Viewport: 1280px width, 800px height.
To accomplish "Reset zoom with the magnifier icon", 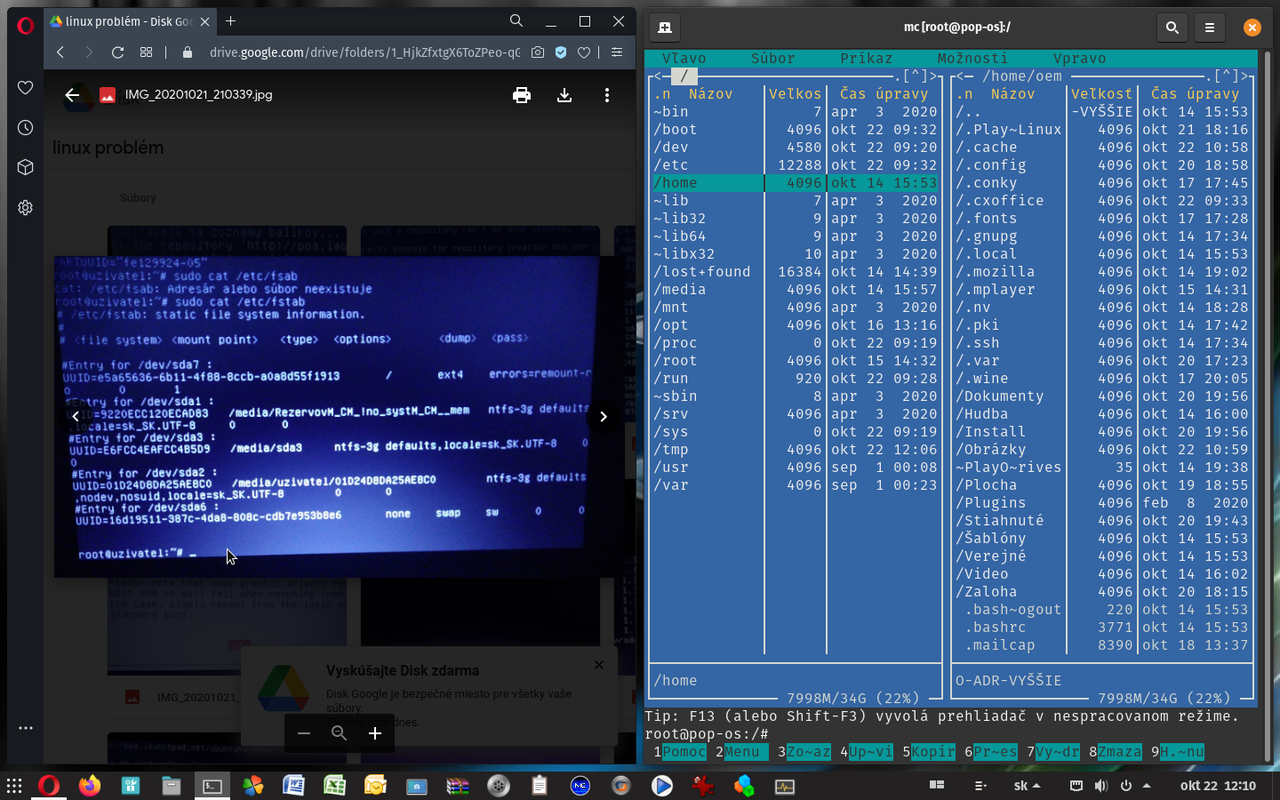I will point(339,733).
